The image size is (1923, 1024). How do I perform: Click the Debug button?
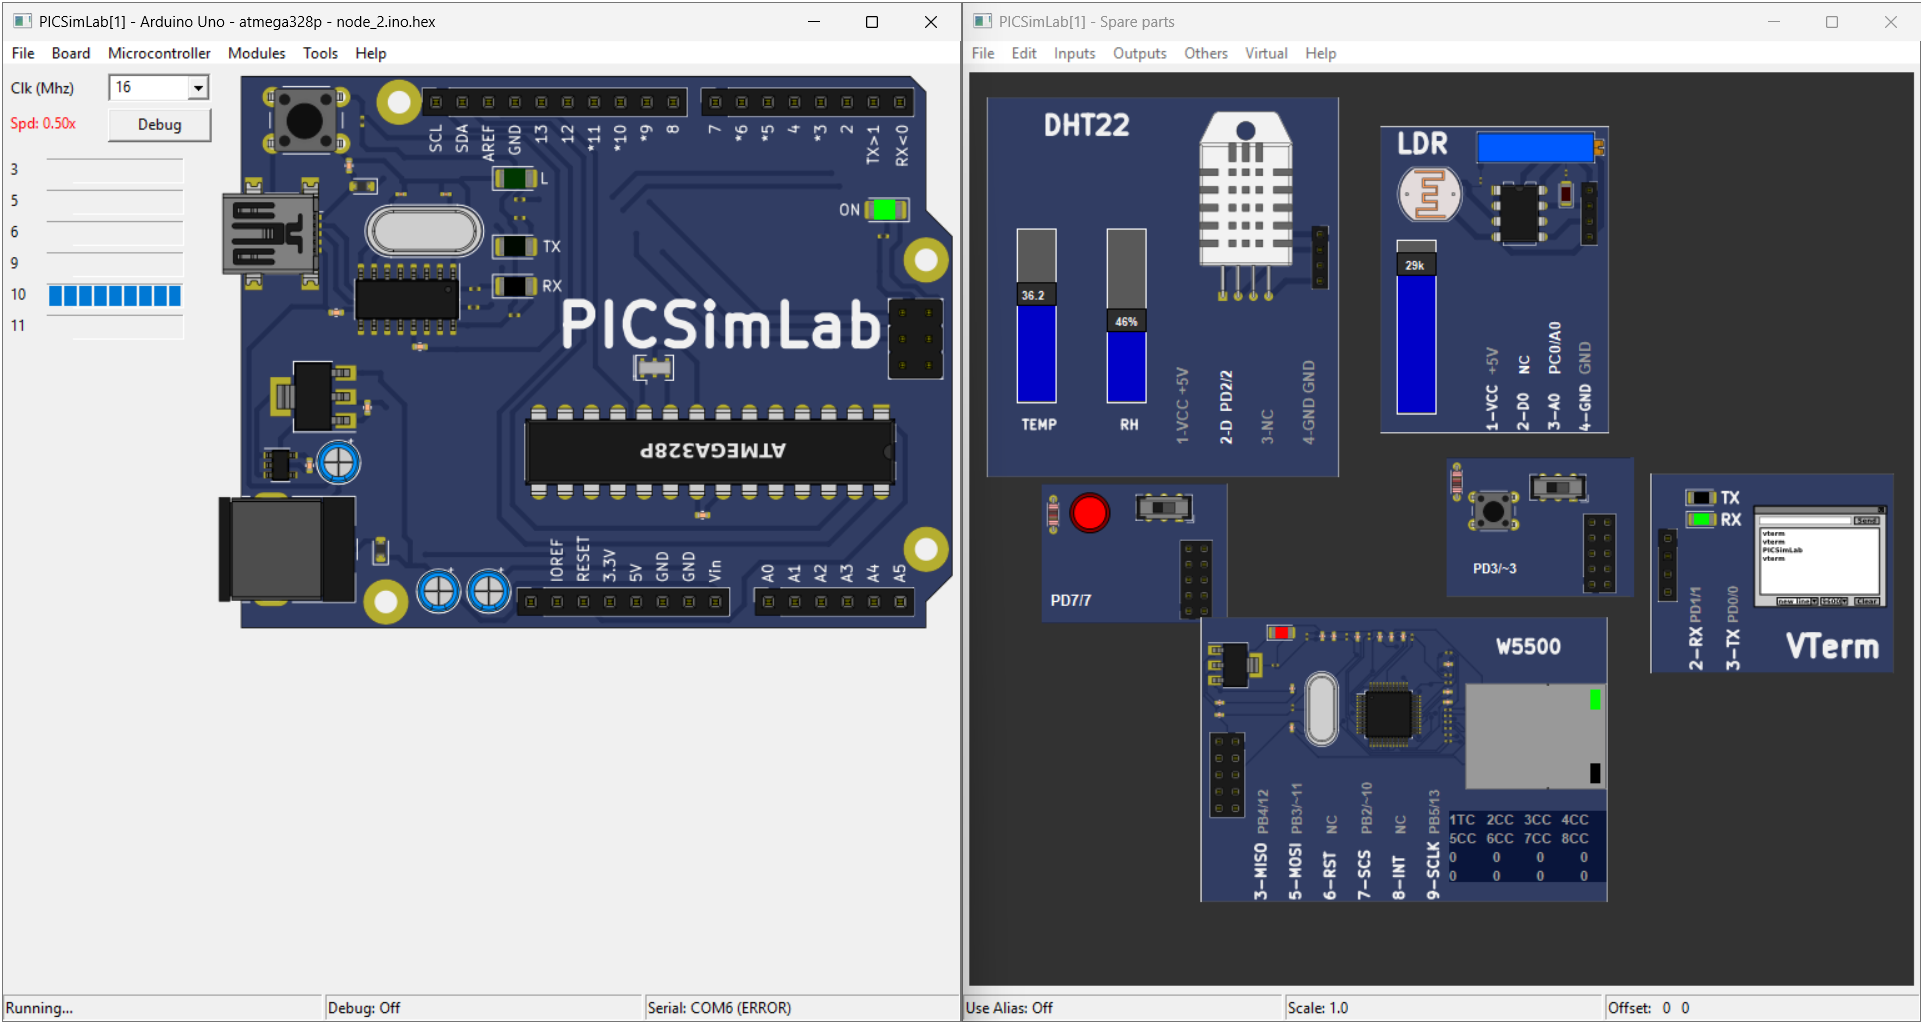pos(160,124)
